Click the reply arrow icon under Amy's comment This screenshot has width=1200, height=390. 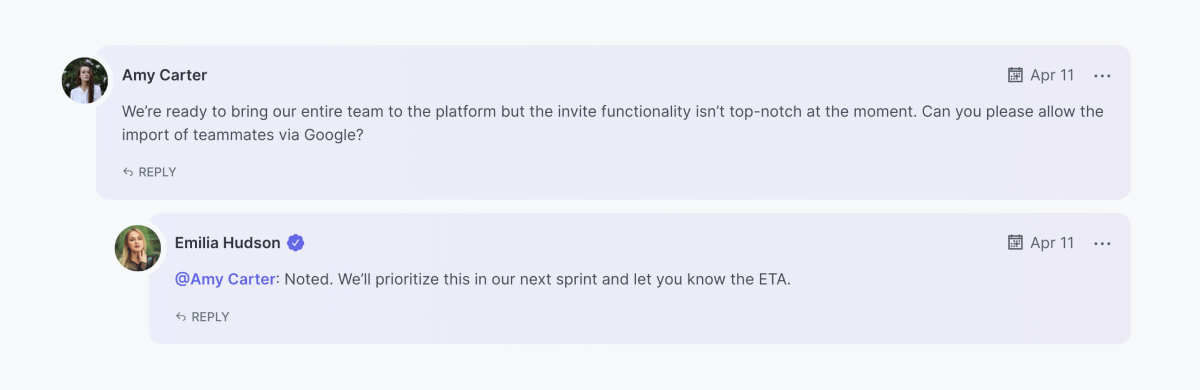tap(128, 172)
